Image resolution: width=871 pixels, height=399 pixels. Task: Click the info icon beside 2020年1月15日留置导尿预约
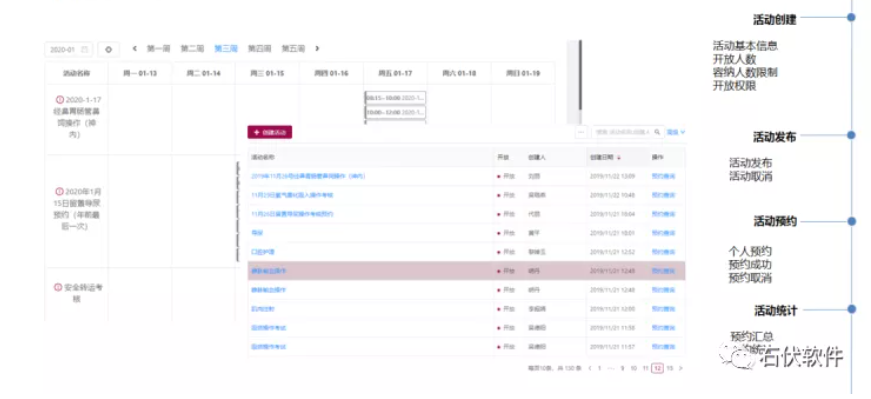60,192
